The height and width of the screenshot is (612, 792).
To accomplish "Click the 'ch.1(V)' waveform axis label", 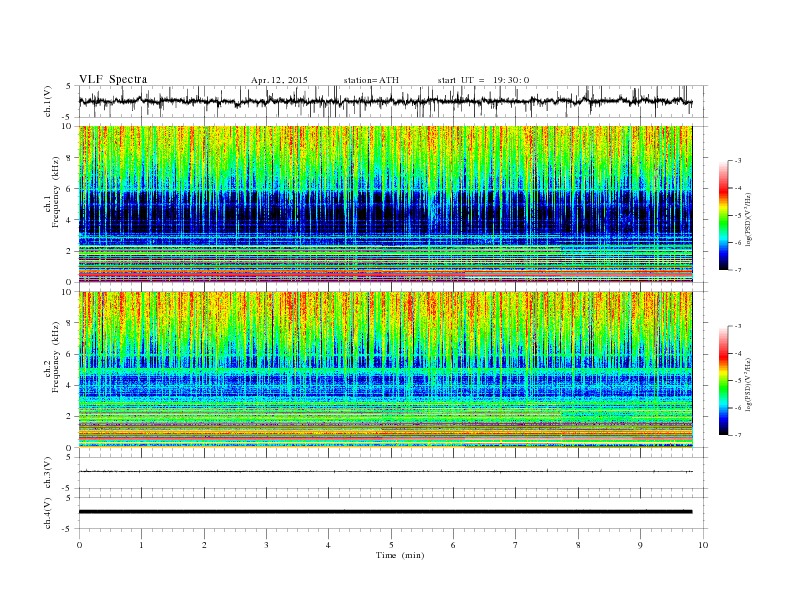I will (x=48, y=103).
